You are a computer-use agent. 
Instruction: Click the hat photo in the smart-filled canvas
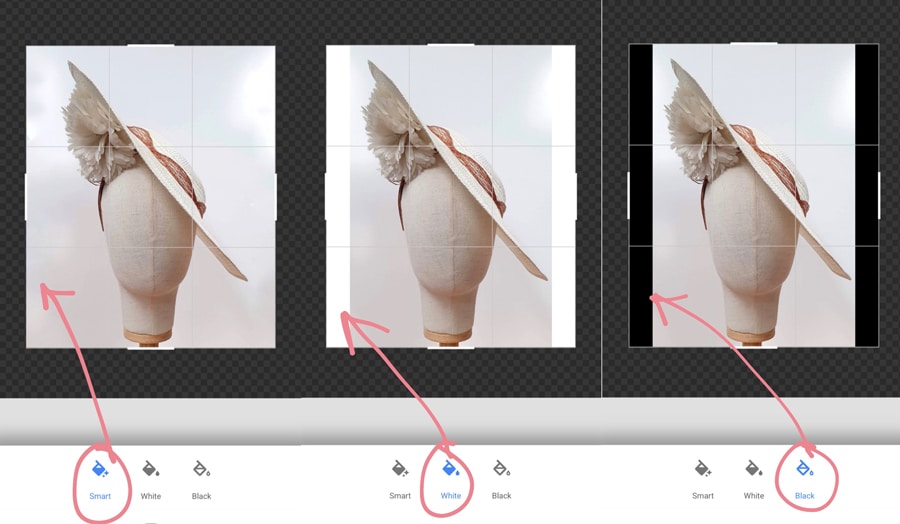(150, 196)
